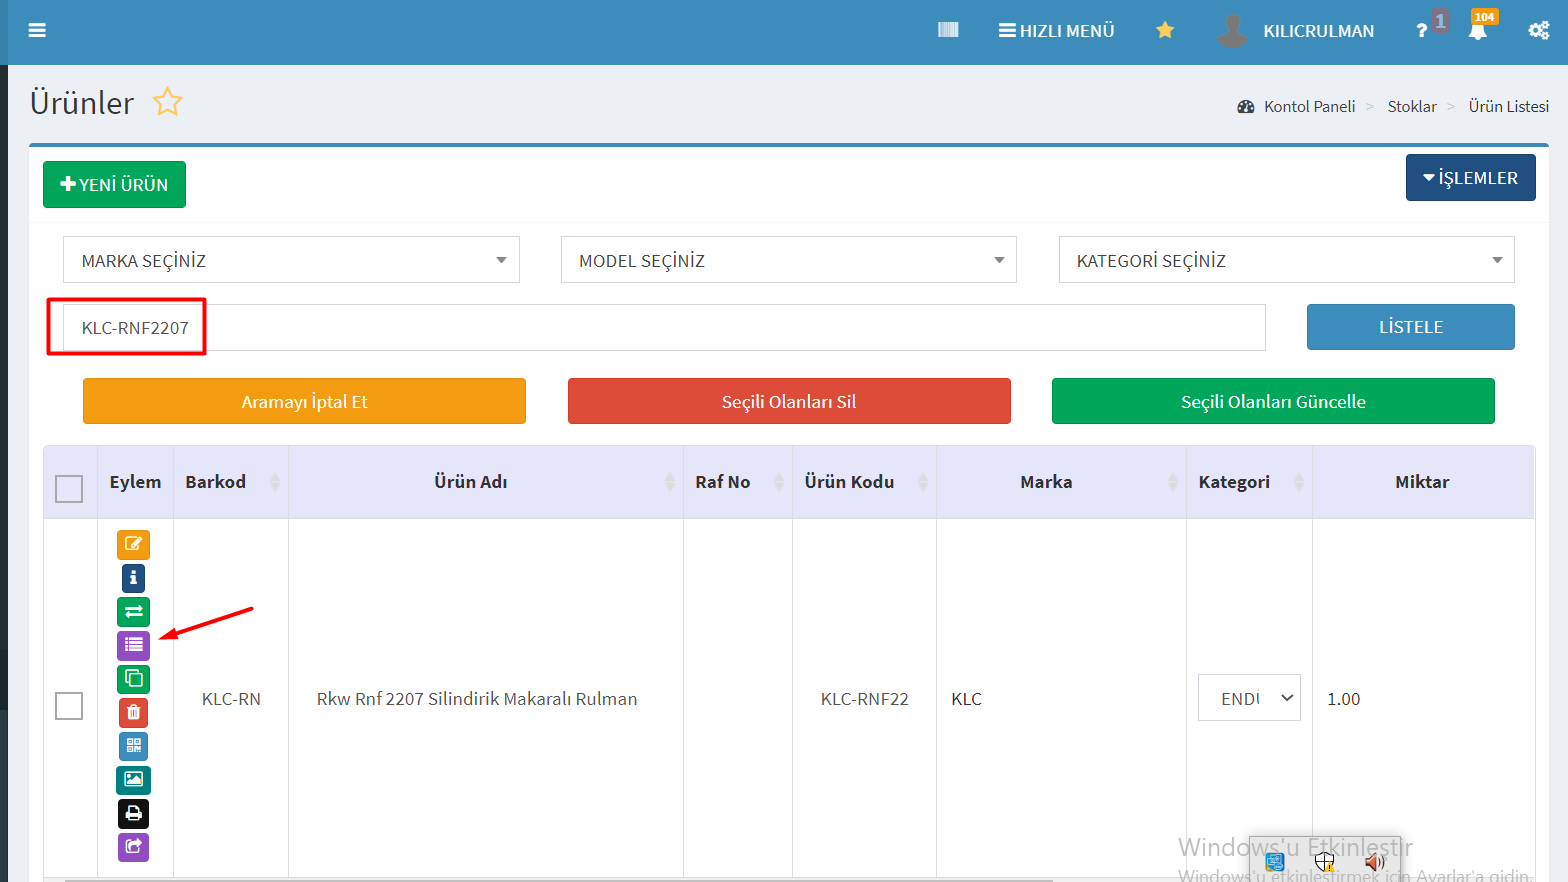Image resolution: width=1568 pixels, height=882 pixels.
Task: Click the QR code icon for the product
Action: [x=133, y=746]
